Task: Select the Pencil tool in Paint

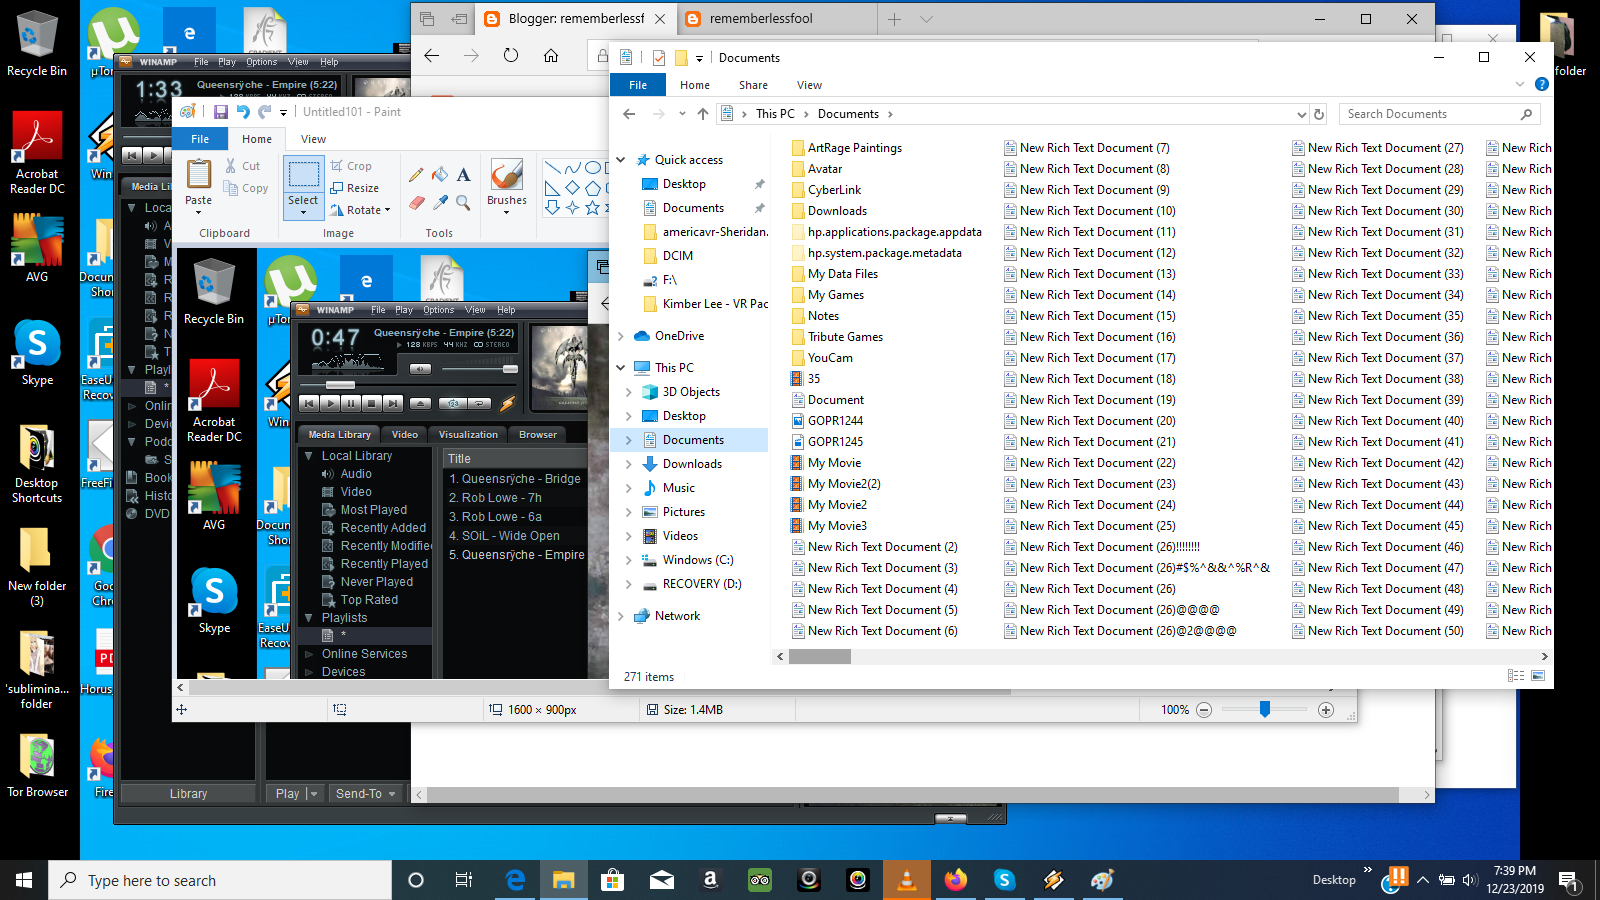Action: pos(416,175)
